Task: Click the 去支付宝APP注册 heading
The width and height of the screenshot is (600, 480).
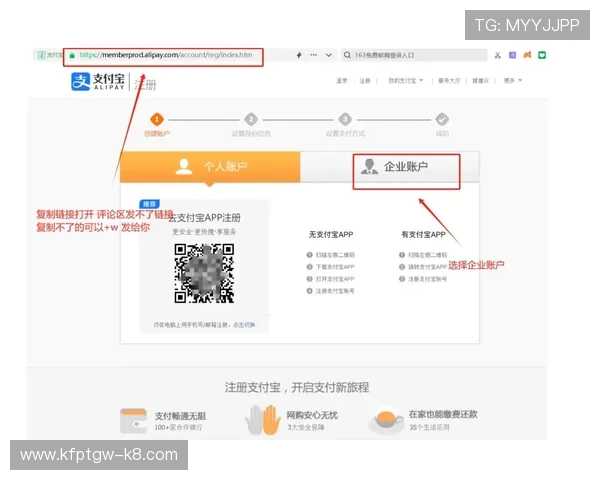Action: [x=204, y=218]
